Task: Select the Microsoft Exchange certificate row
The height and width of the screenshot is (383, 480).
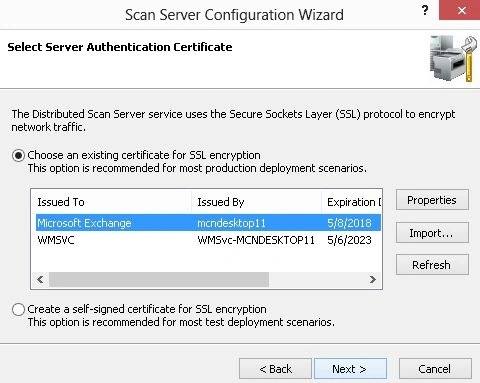Action: tap(208, 223)
